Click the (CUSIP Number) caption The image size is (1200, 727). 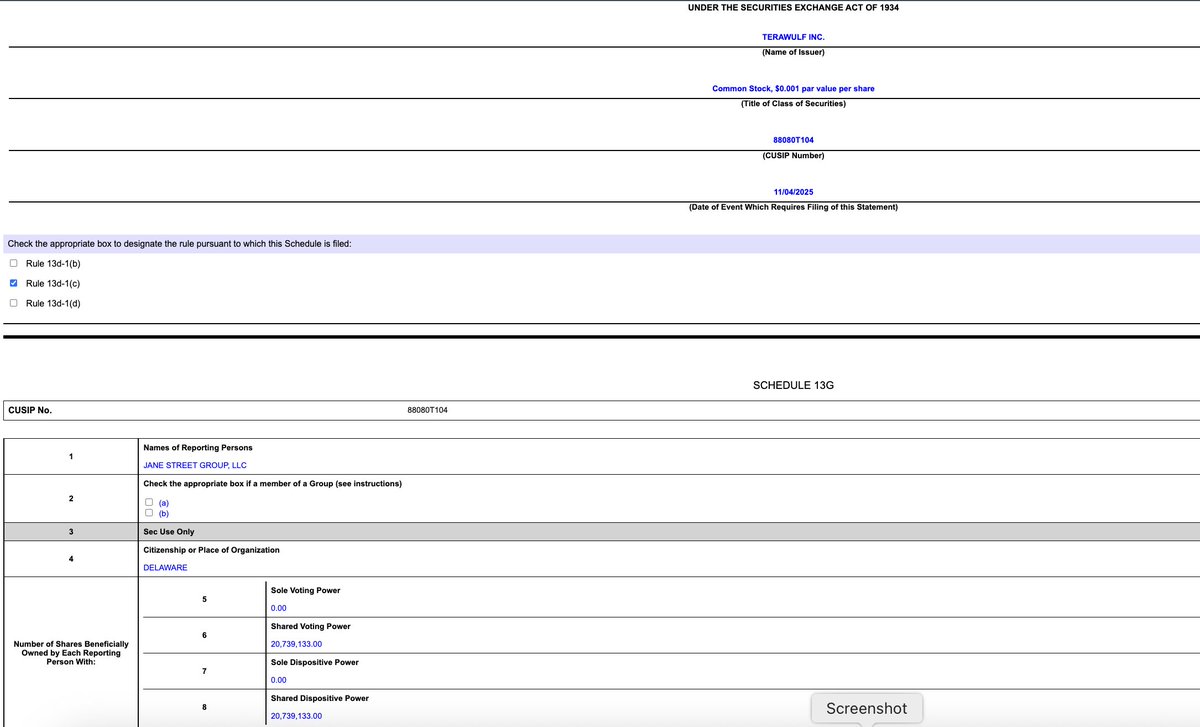pyautogui.click(x=793, y=155)
